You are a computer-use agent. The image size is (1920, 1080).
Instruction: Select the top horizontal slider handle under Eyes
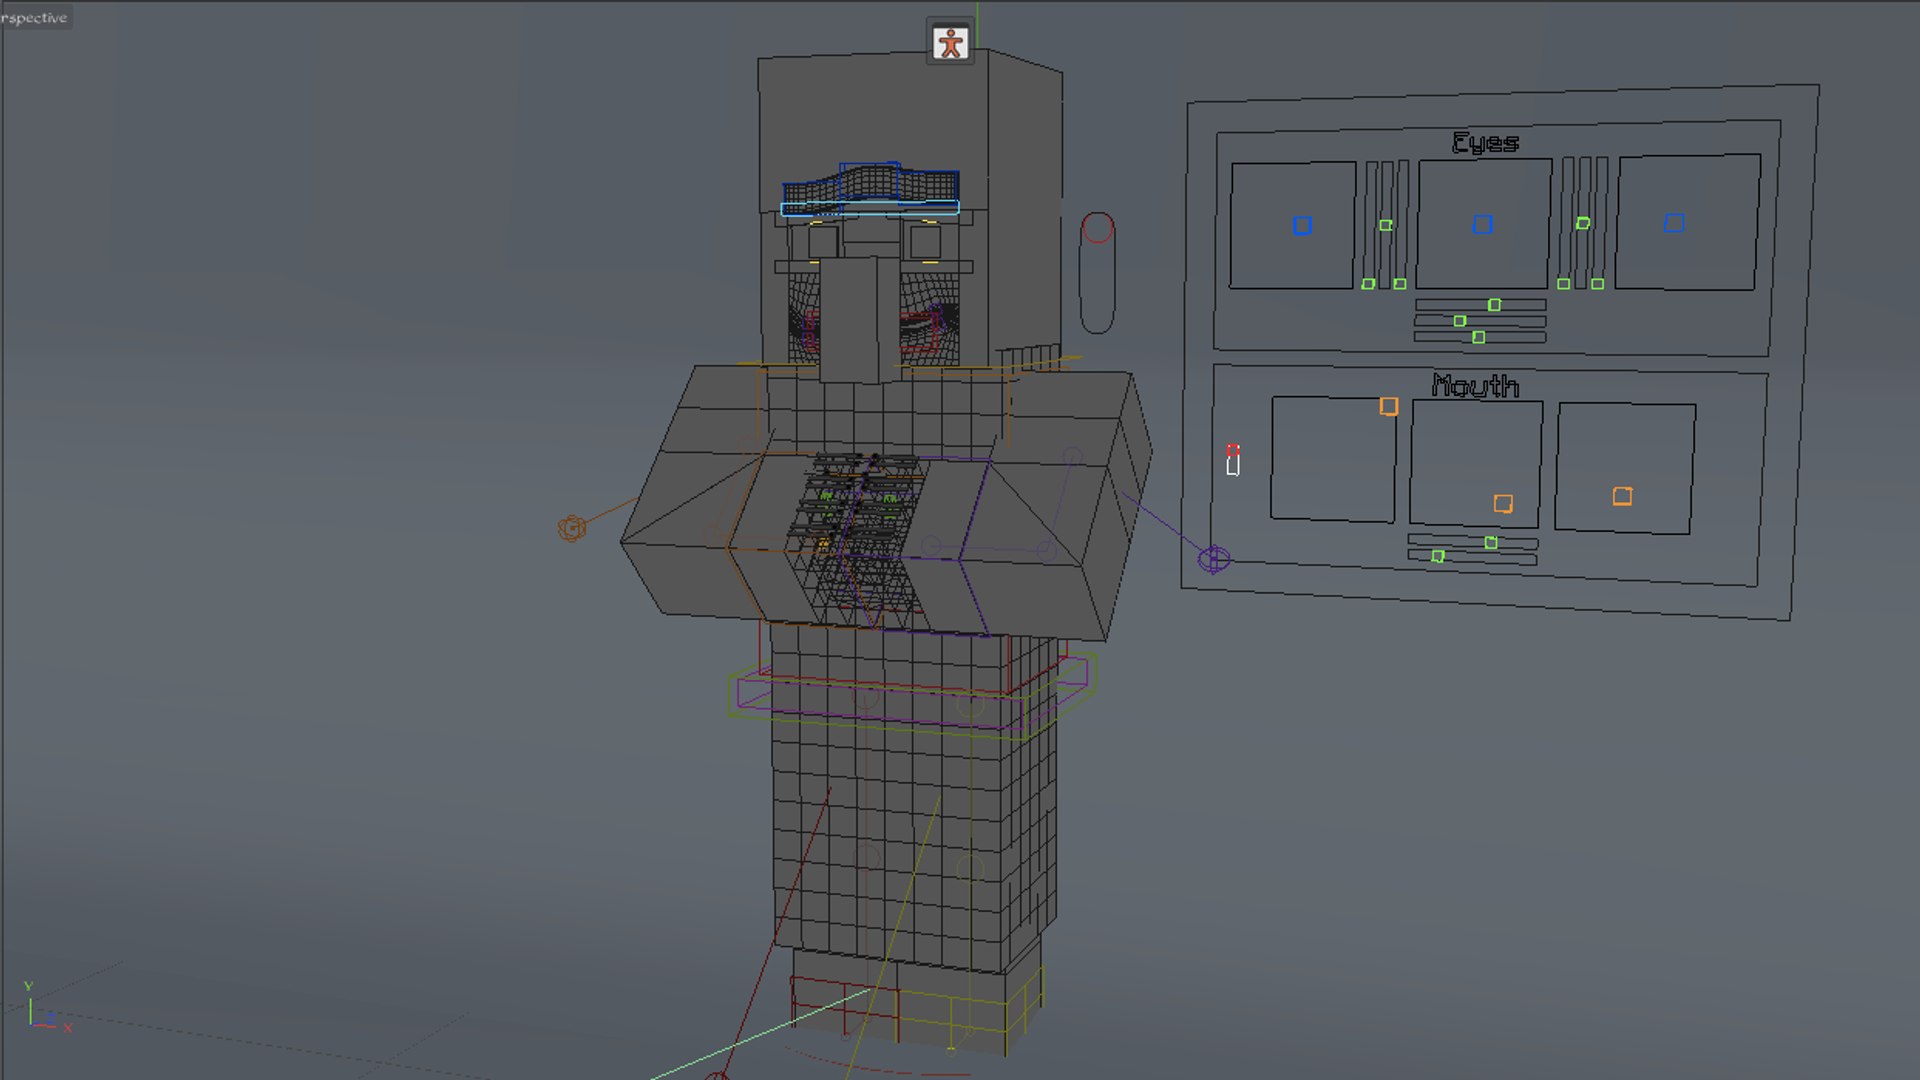pos(1494,305)
